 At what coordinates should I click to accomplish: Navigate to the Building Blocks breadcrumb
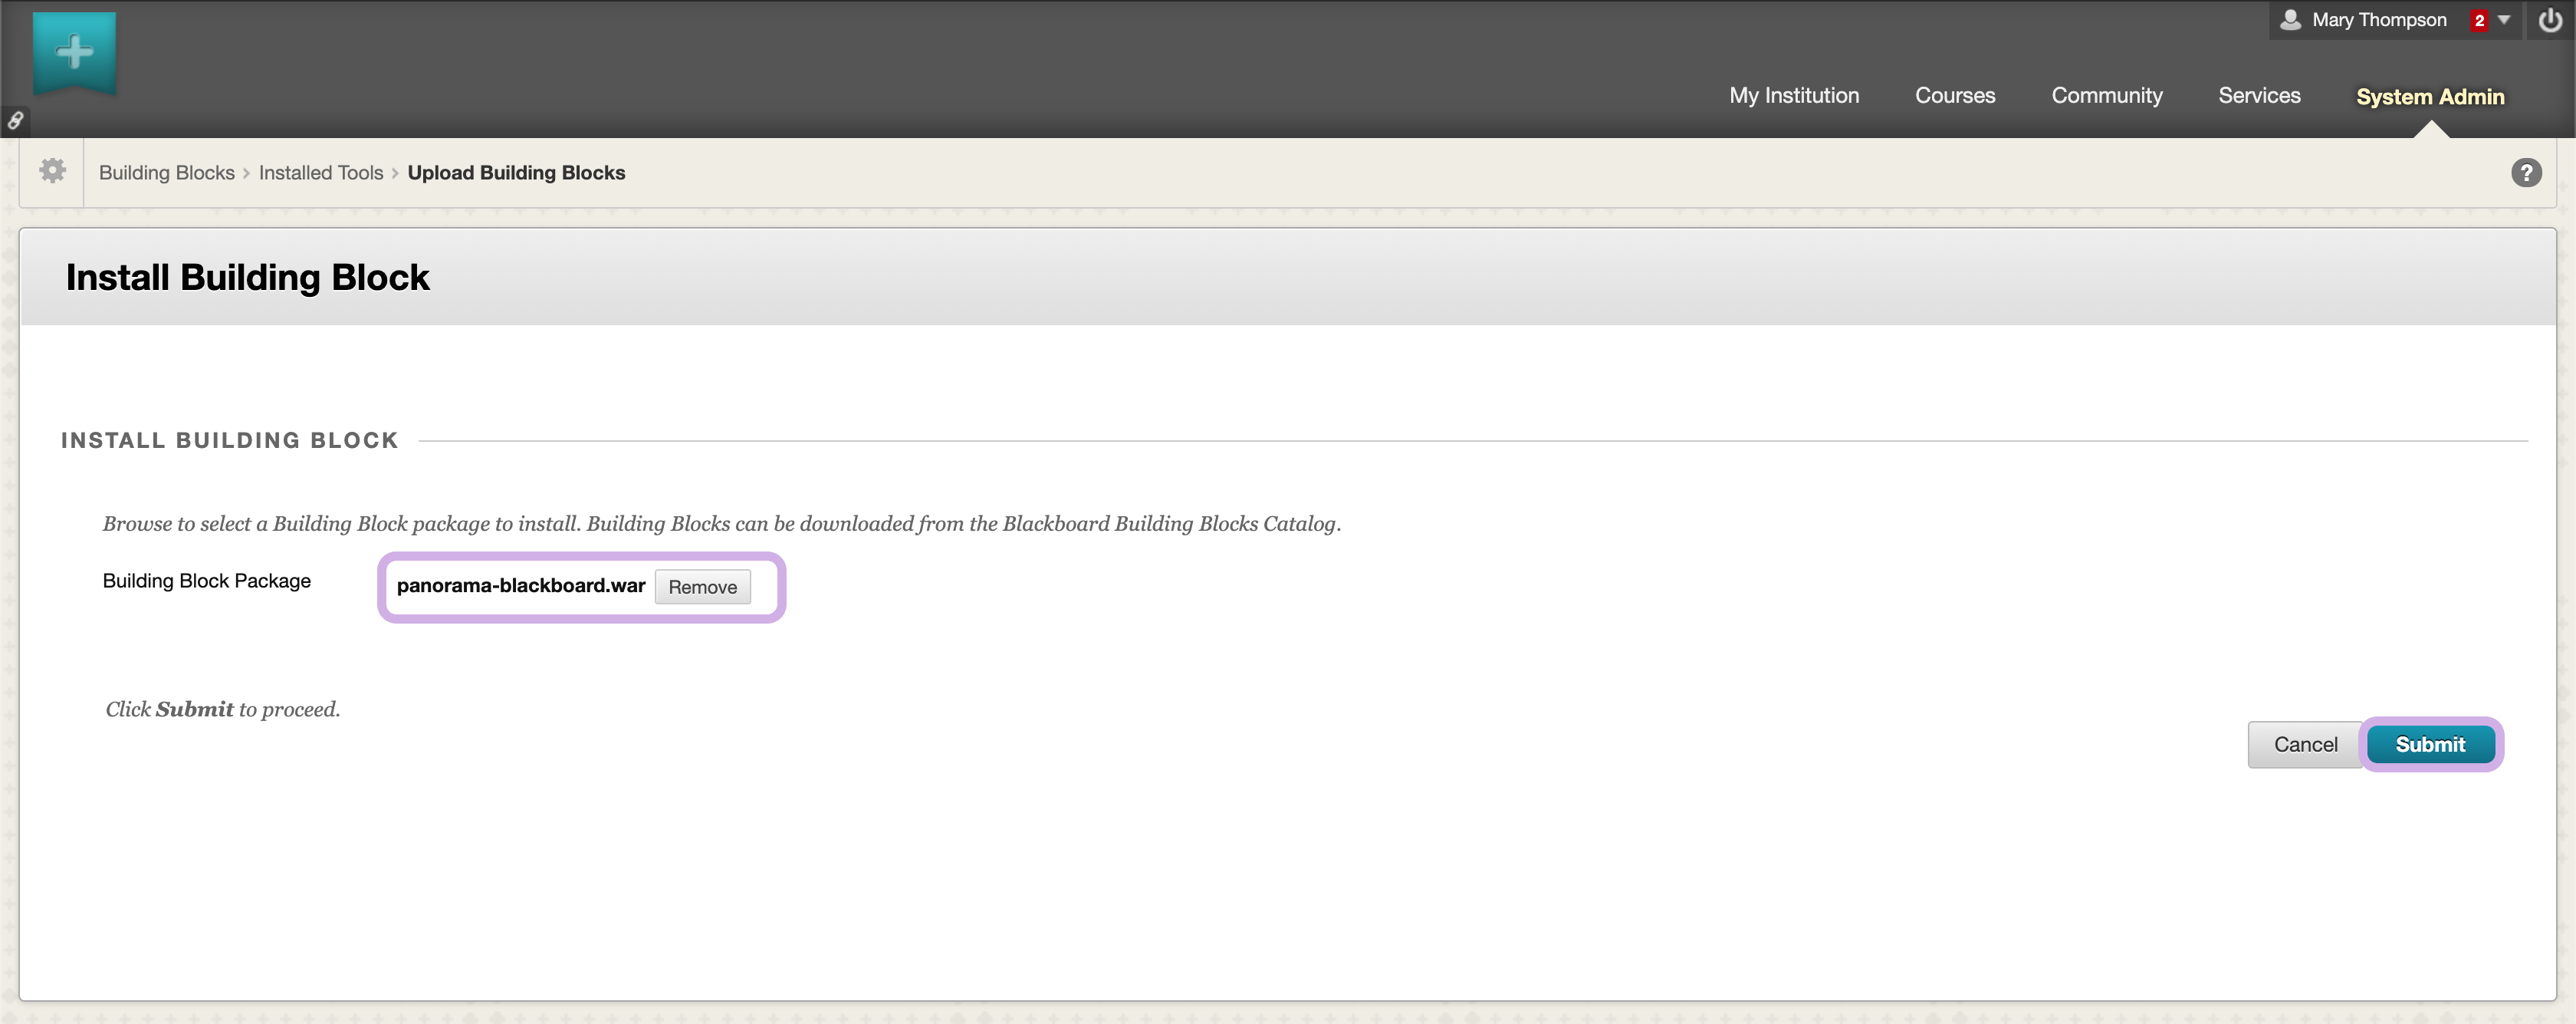tap(166, 173)
